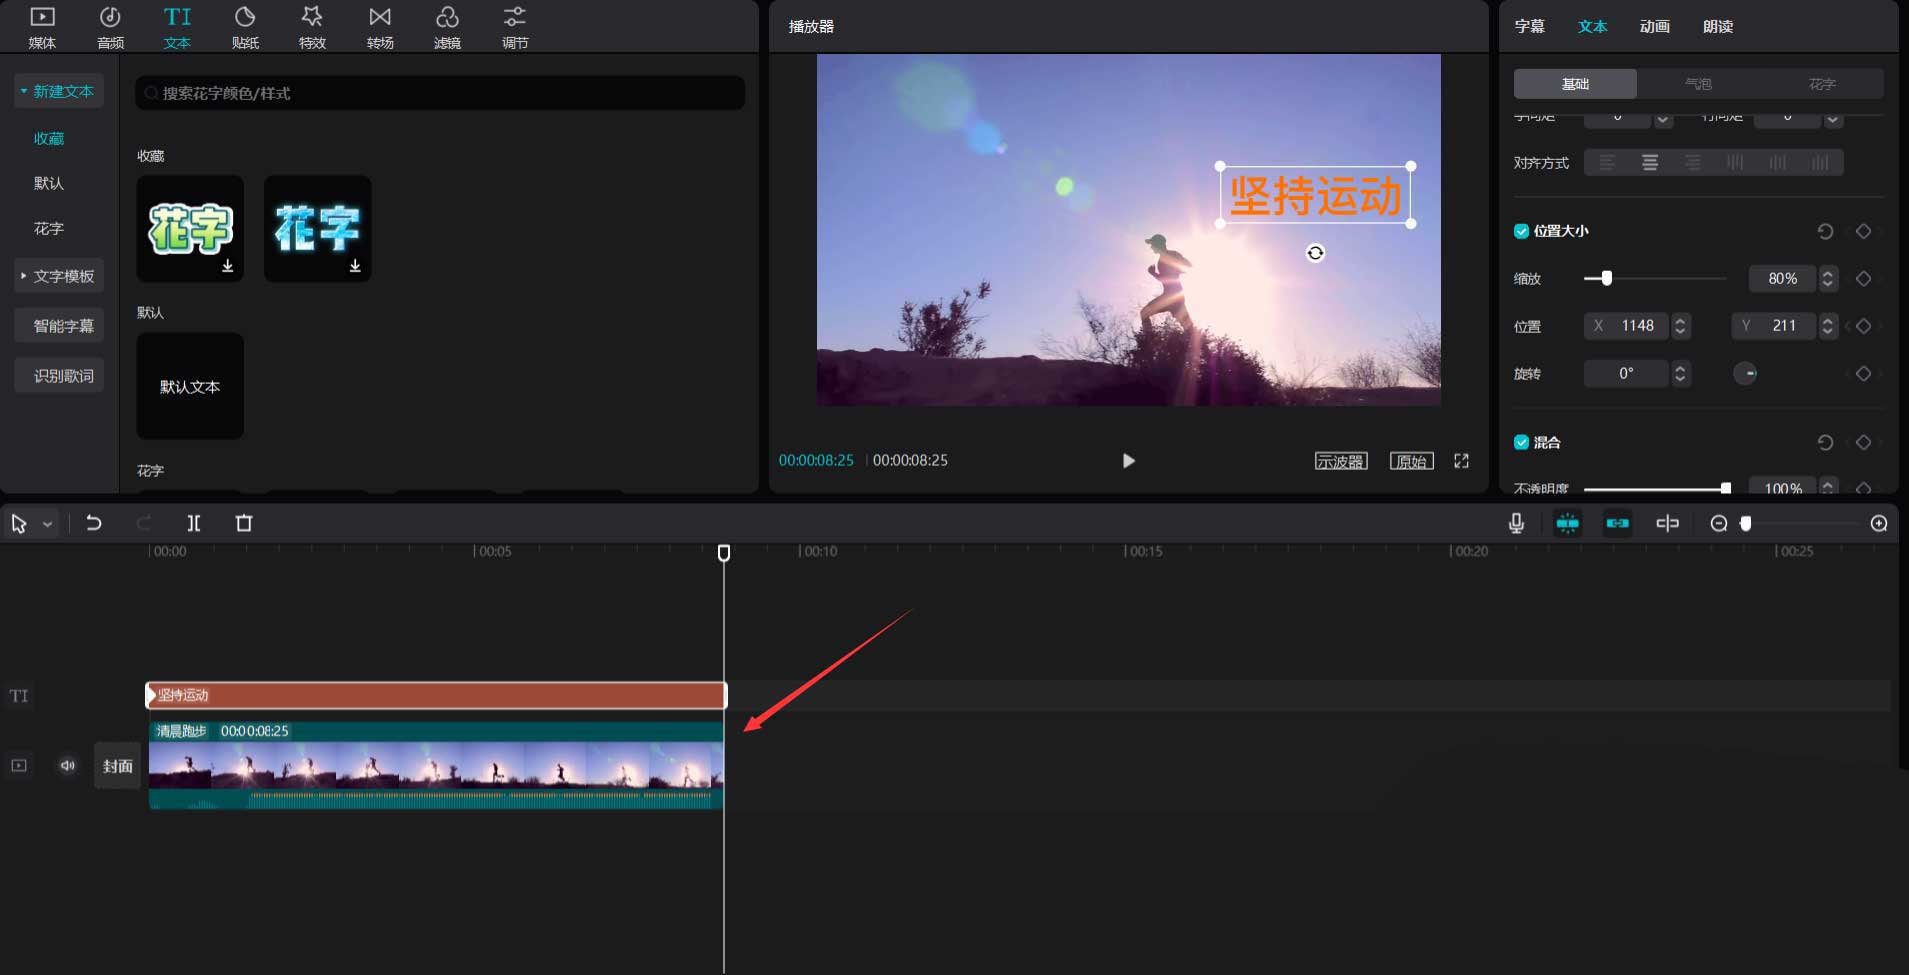Select the split tool in the timeline toolbar
Image resolution: width=1909 pixels, height=975 pixels.
[194, 522]
